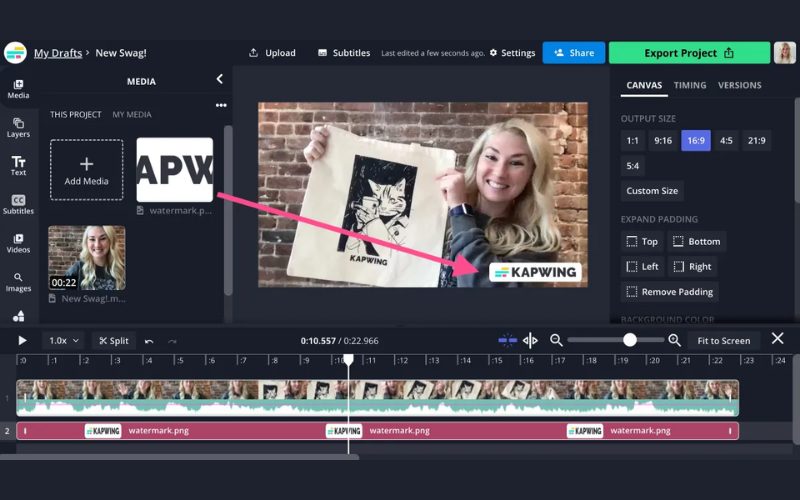Open the Videos sidebar tool
The image size is (800, 500).
18,243
